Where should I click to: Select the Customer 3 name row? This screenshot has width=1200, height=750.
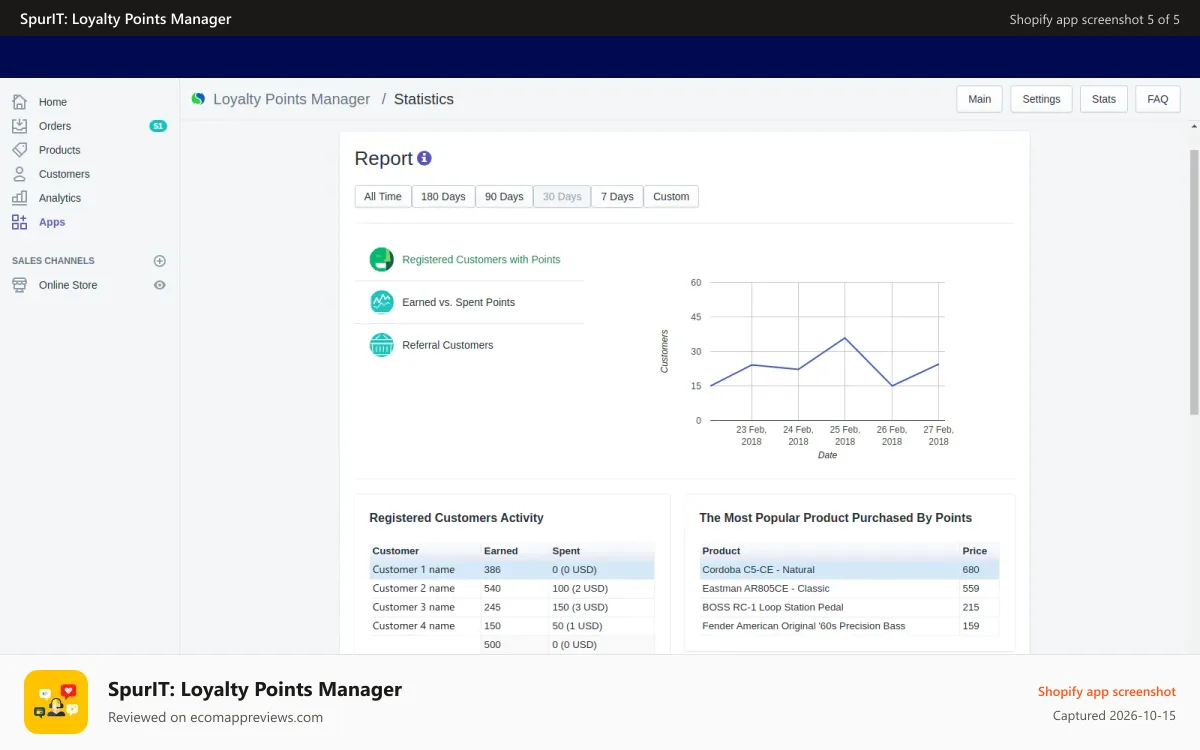click(x=512, y=608)
